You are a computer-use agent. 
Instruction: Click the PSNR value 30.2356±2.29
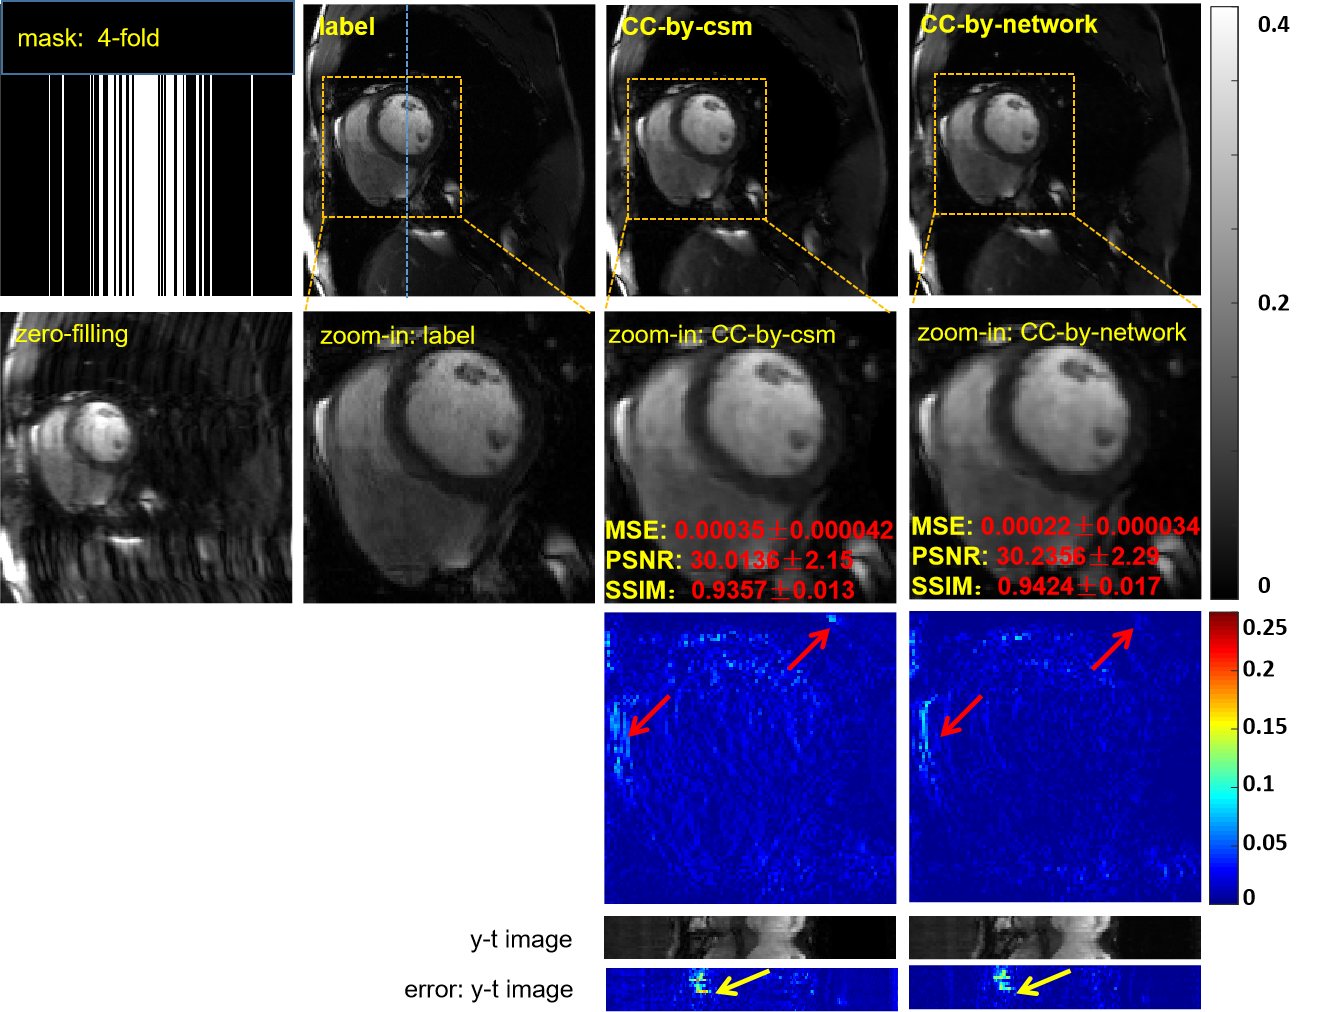pos(1078,556)
